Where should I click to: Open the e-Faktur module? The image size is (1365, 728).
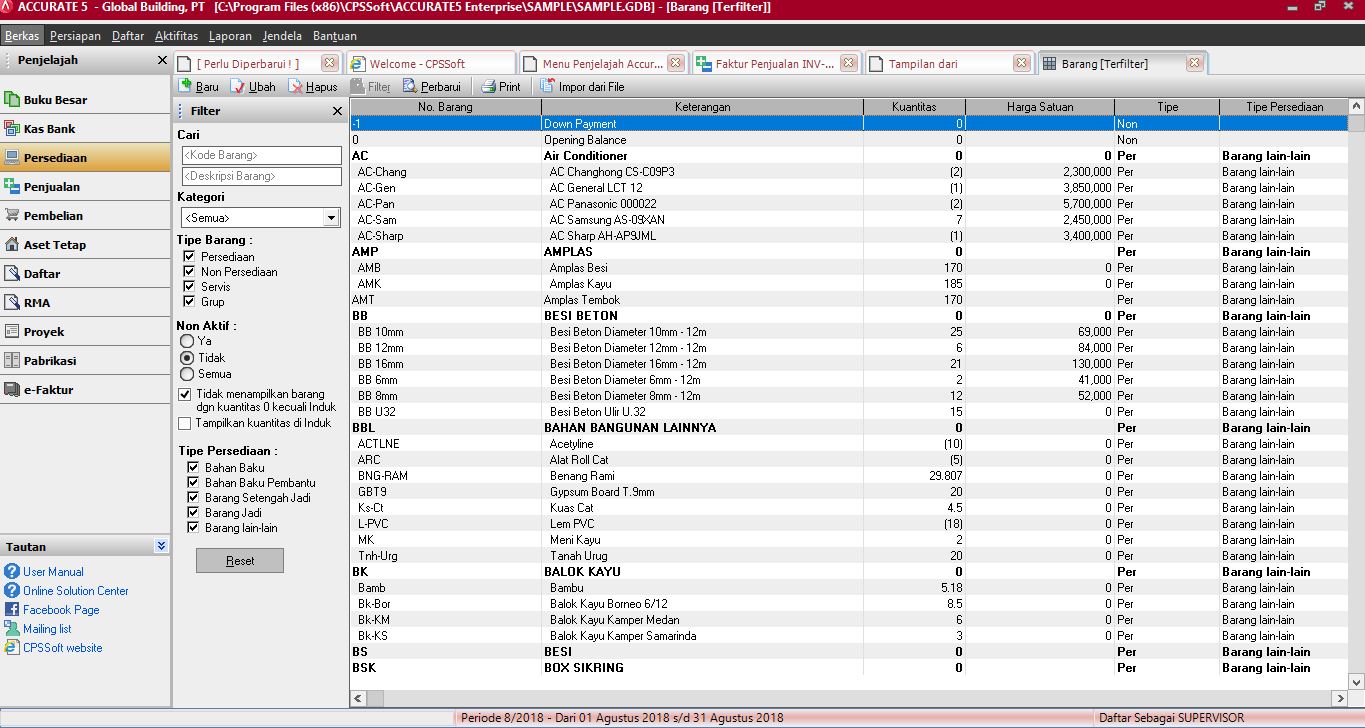[x=48, y=390]
